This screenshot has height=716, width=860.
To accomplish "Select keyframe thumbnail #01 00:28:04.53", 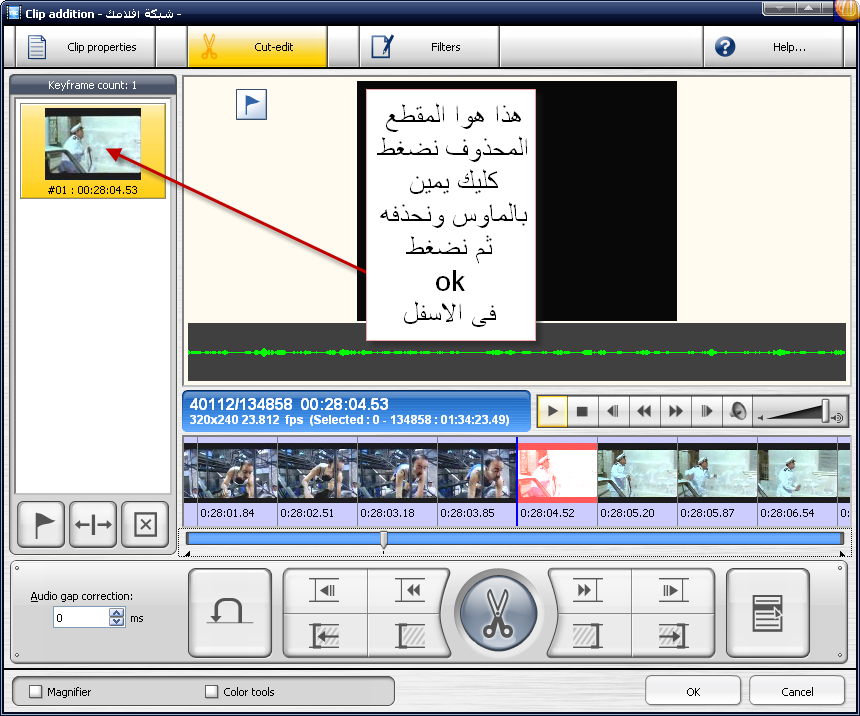I will click(x=93, y=151).
